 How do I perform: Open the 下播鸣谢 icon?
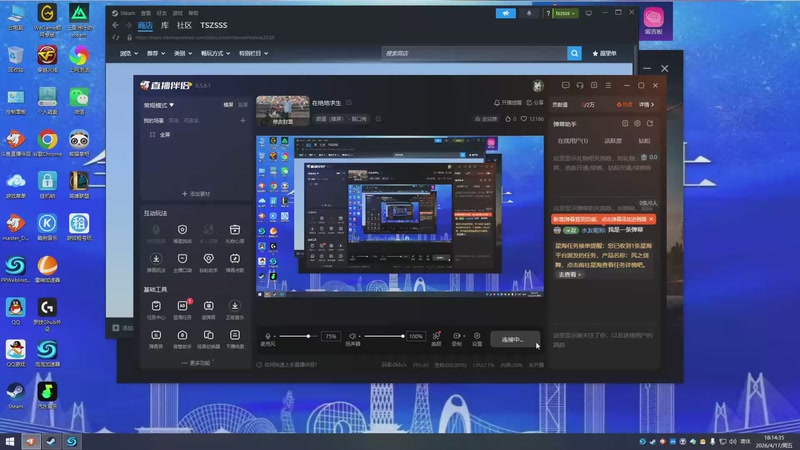(x=235, y=335)
